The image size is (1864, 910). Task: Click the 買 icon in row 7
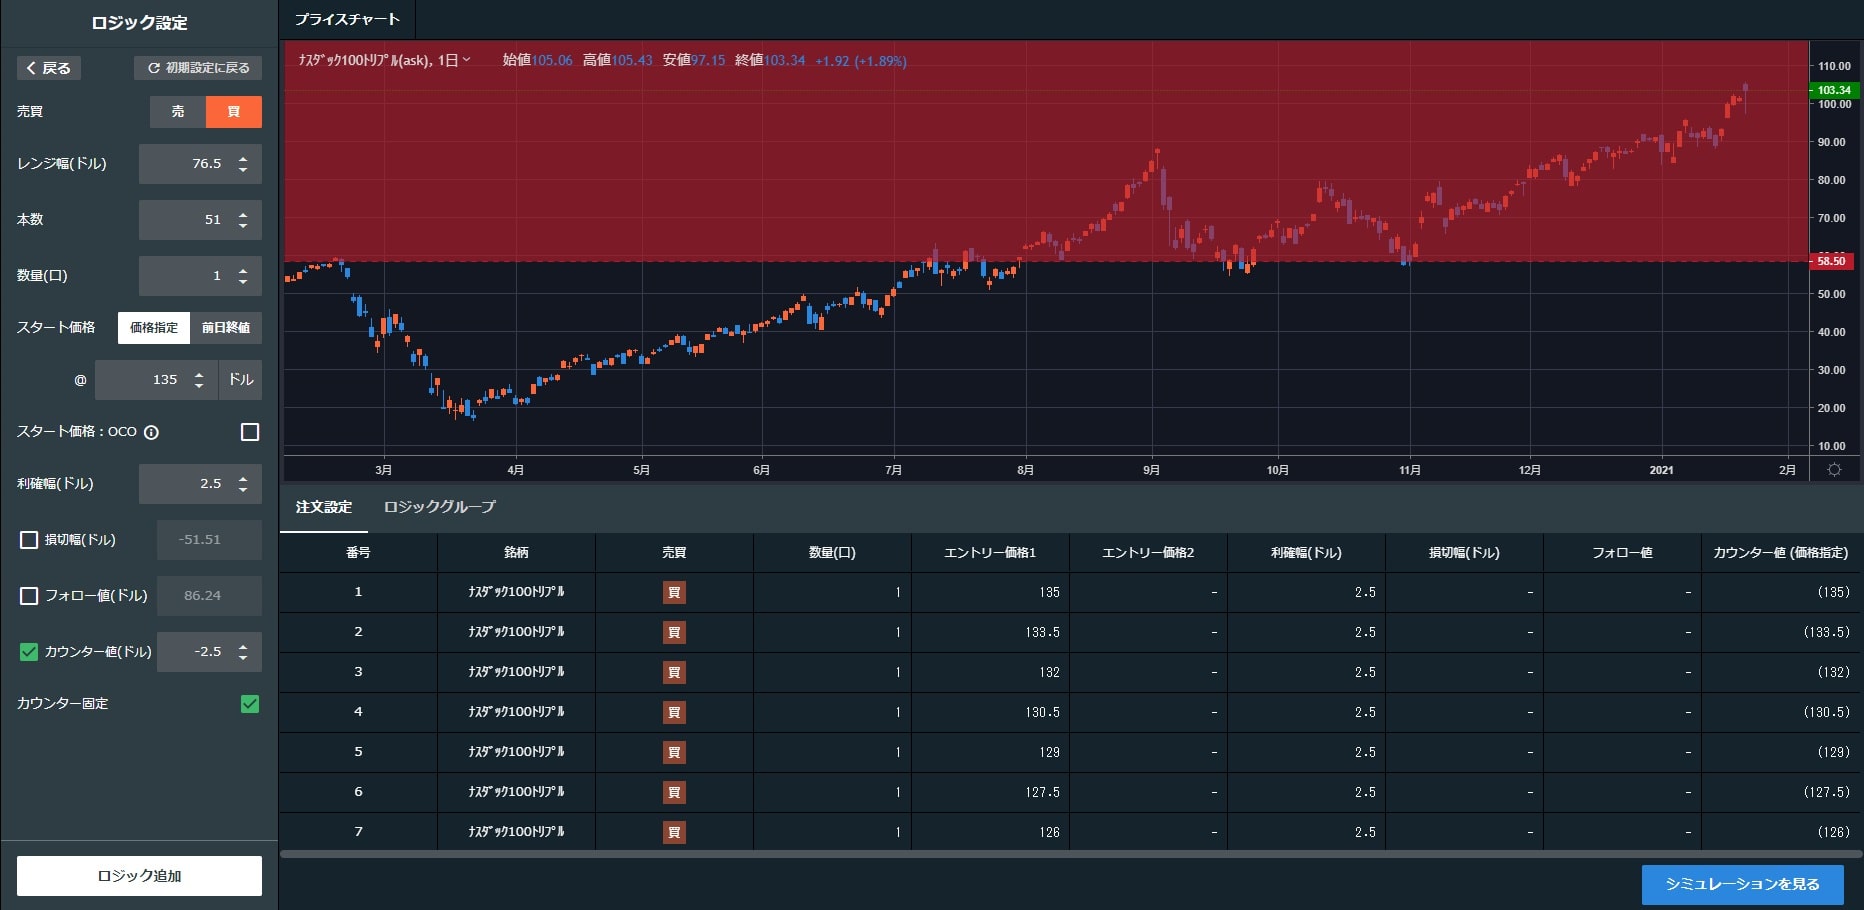[674, 832]
